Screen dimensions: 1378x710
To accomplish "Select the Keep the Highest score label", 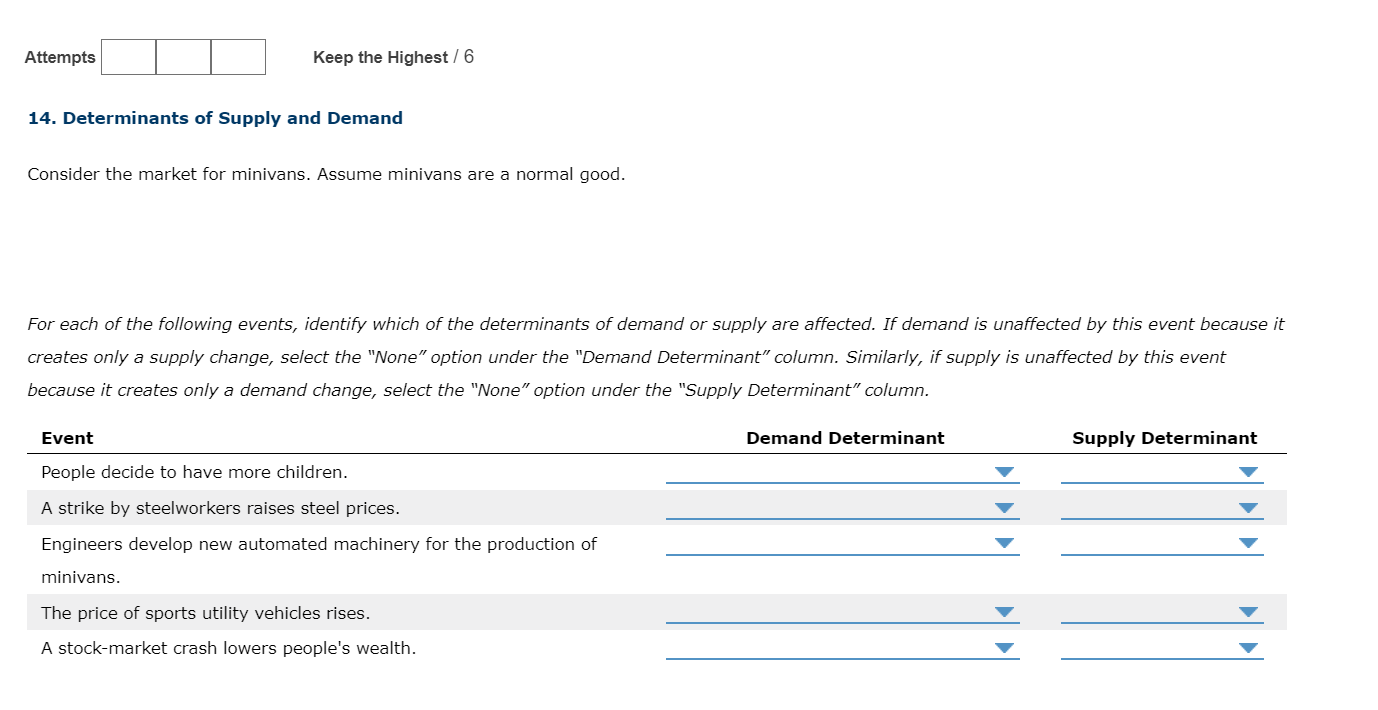I will tap(380, 57).
